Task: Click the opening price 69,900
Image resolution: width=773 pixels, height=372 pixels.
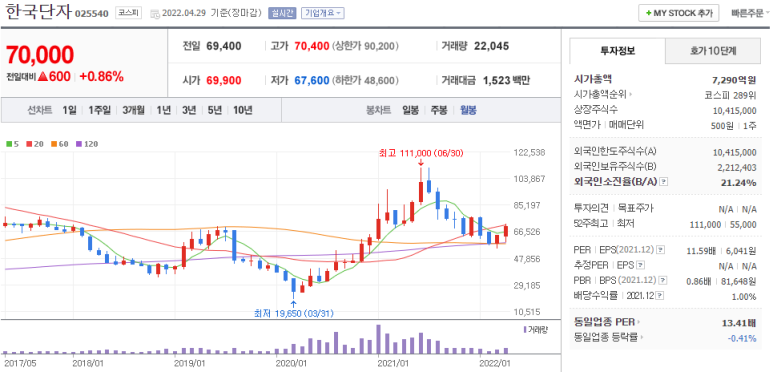Action: [x=224, y=80]
